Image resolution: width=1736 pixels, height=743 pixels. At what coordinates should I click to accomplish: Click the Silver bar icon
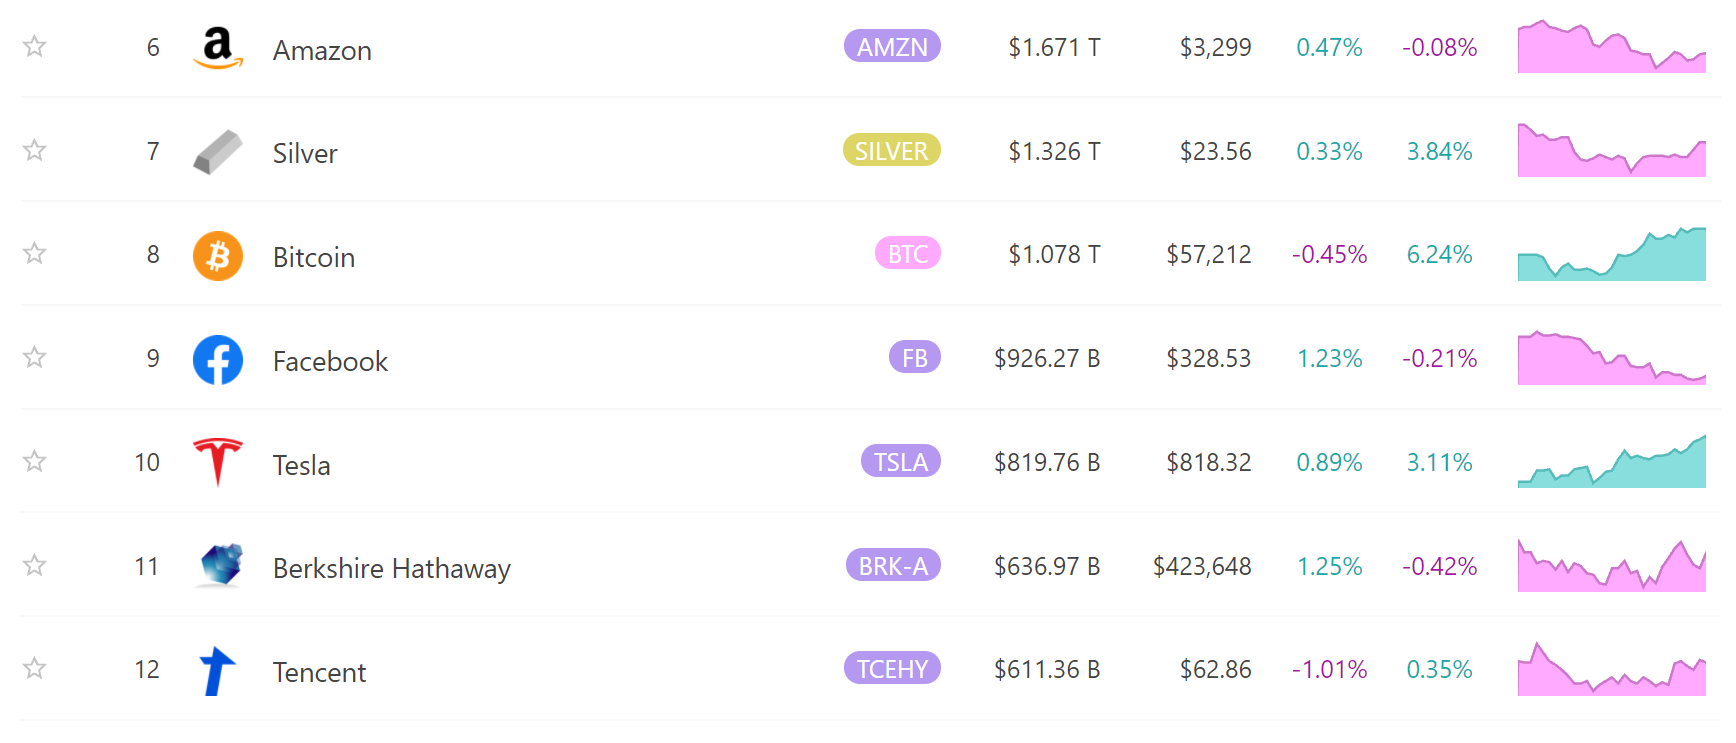pos(218,152)
